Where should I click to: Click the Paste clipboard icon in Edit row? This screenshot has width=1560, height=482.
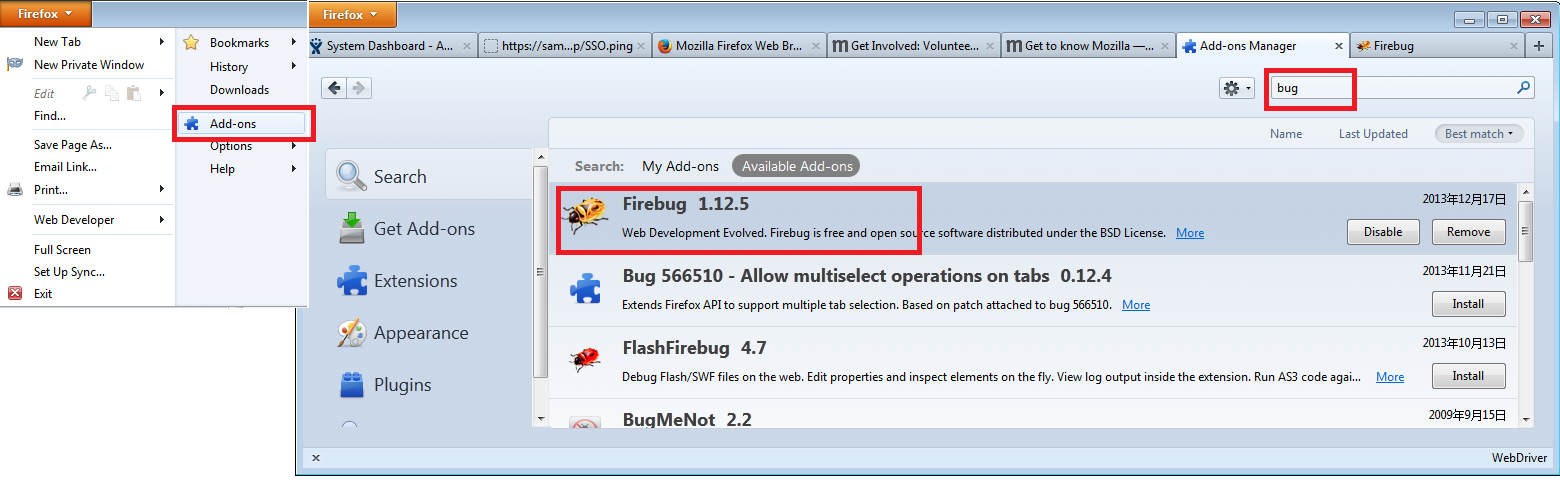133,93
